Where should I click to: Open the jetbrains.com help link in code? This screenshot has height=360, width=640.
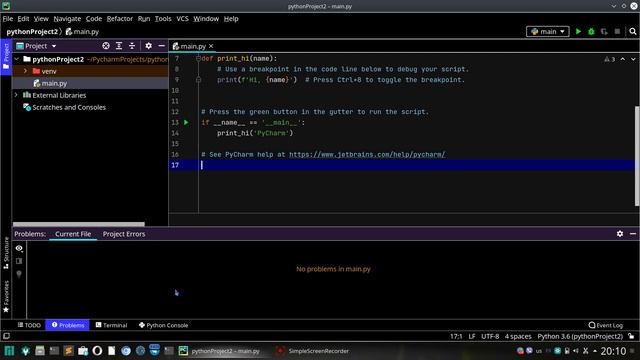coord(367,154)
